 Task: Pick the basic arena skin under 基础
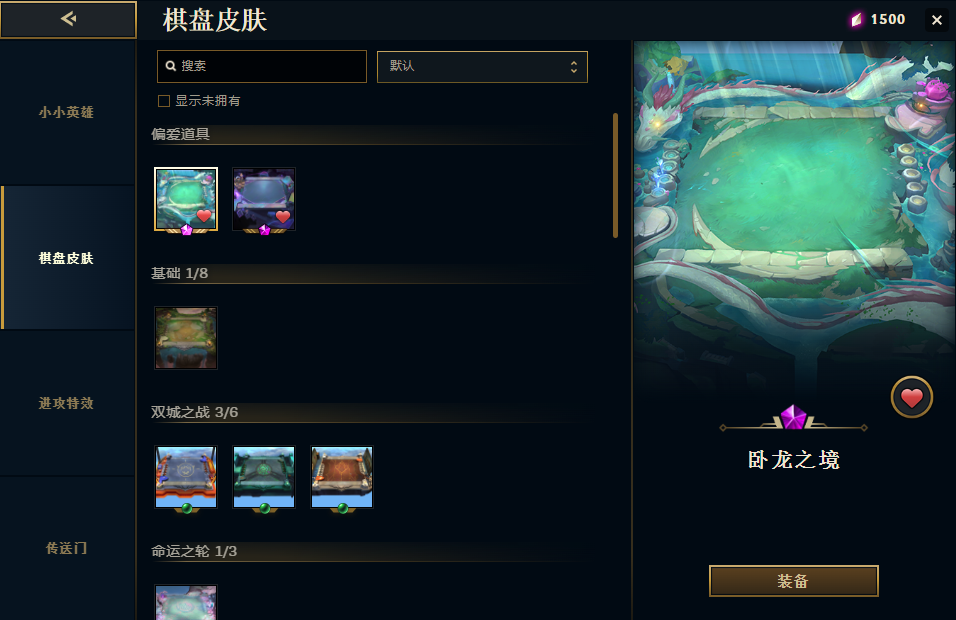coord(186,338)
